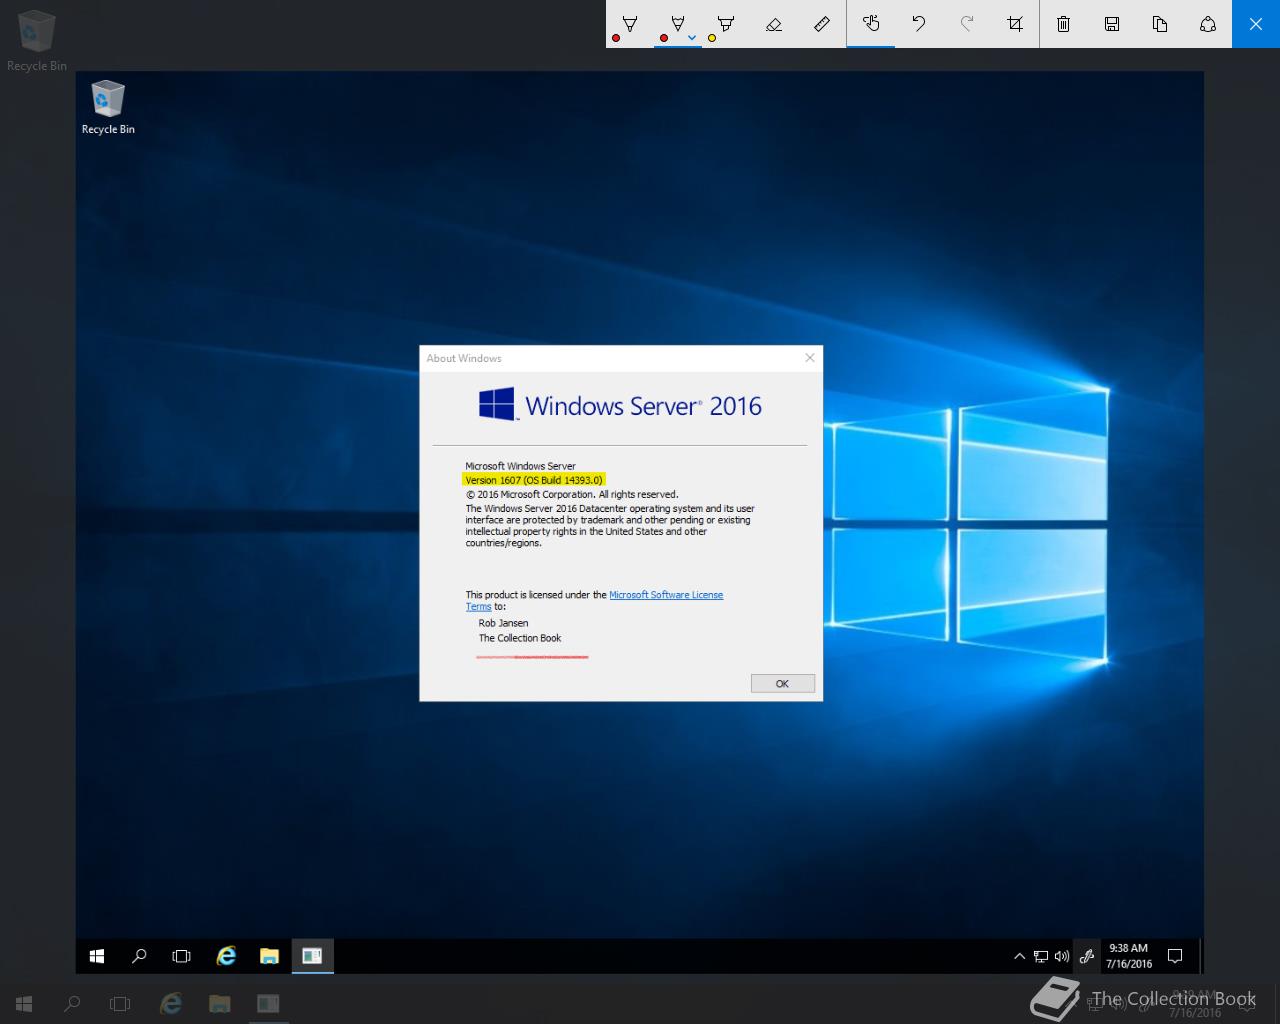Toggle touch writing mode
The image size is (1280, 1024).
pos(871,24)
